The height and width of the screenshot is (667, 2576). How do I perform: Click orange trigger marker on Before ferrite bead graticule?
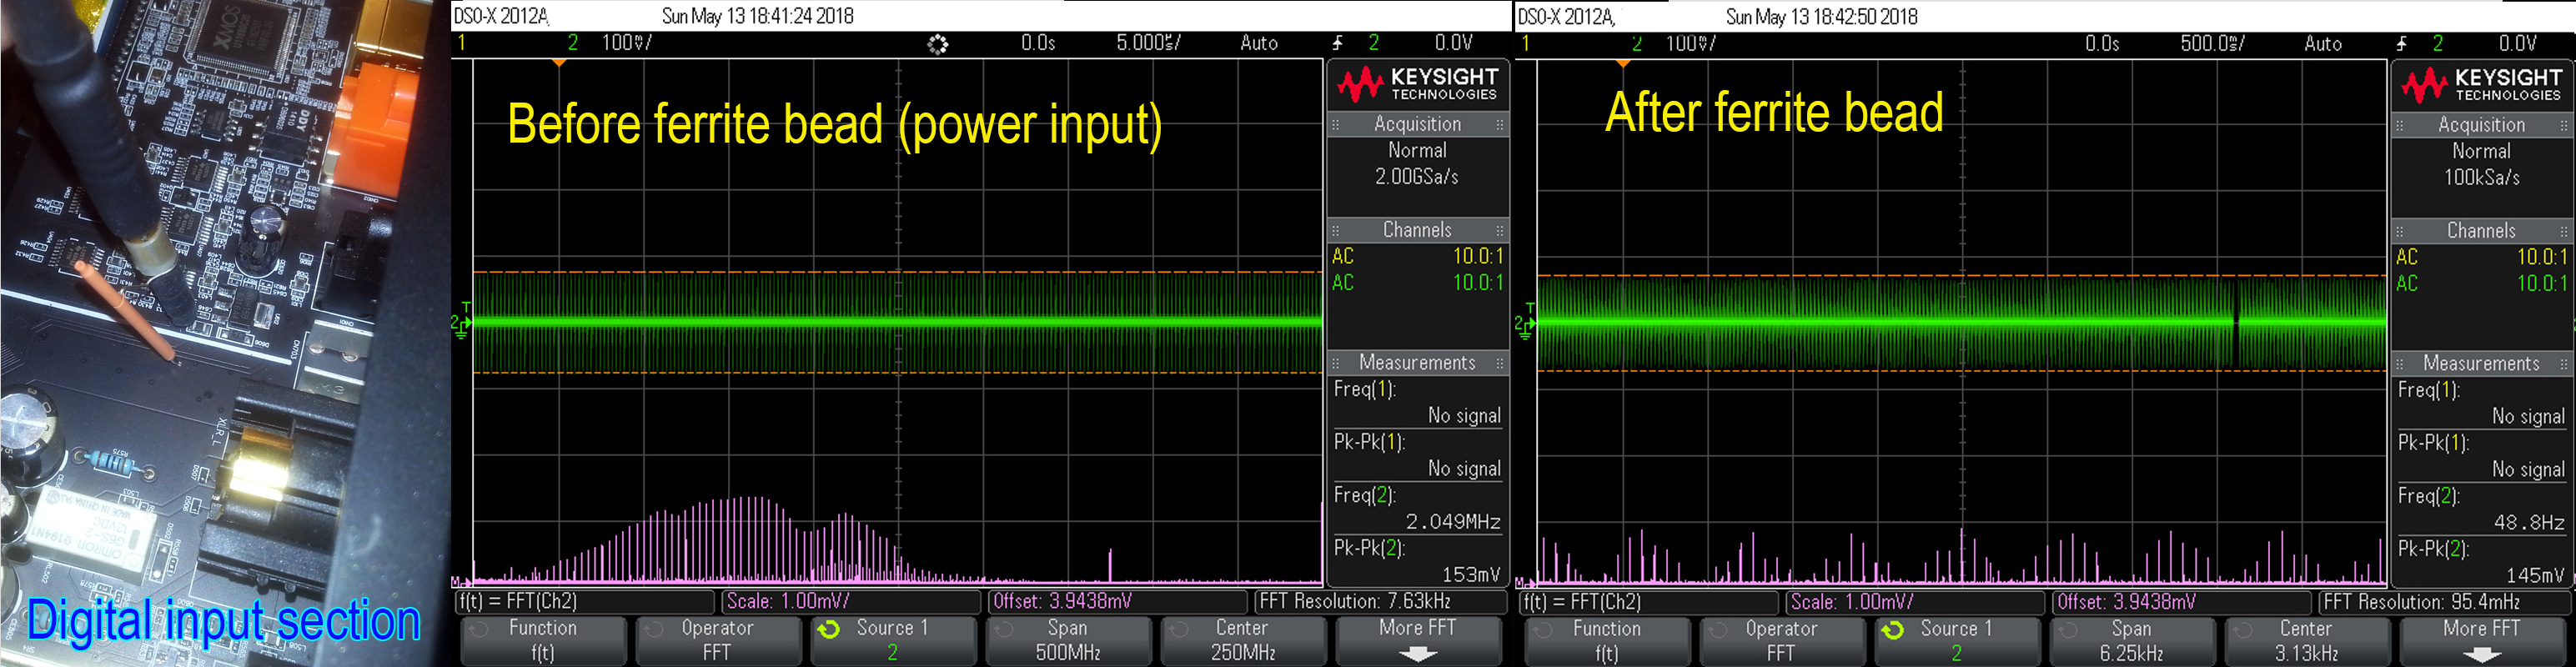click(559, 64)
